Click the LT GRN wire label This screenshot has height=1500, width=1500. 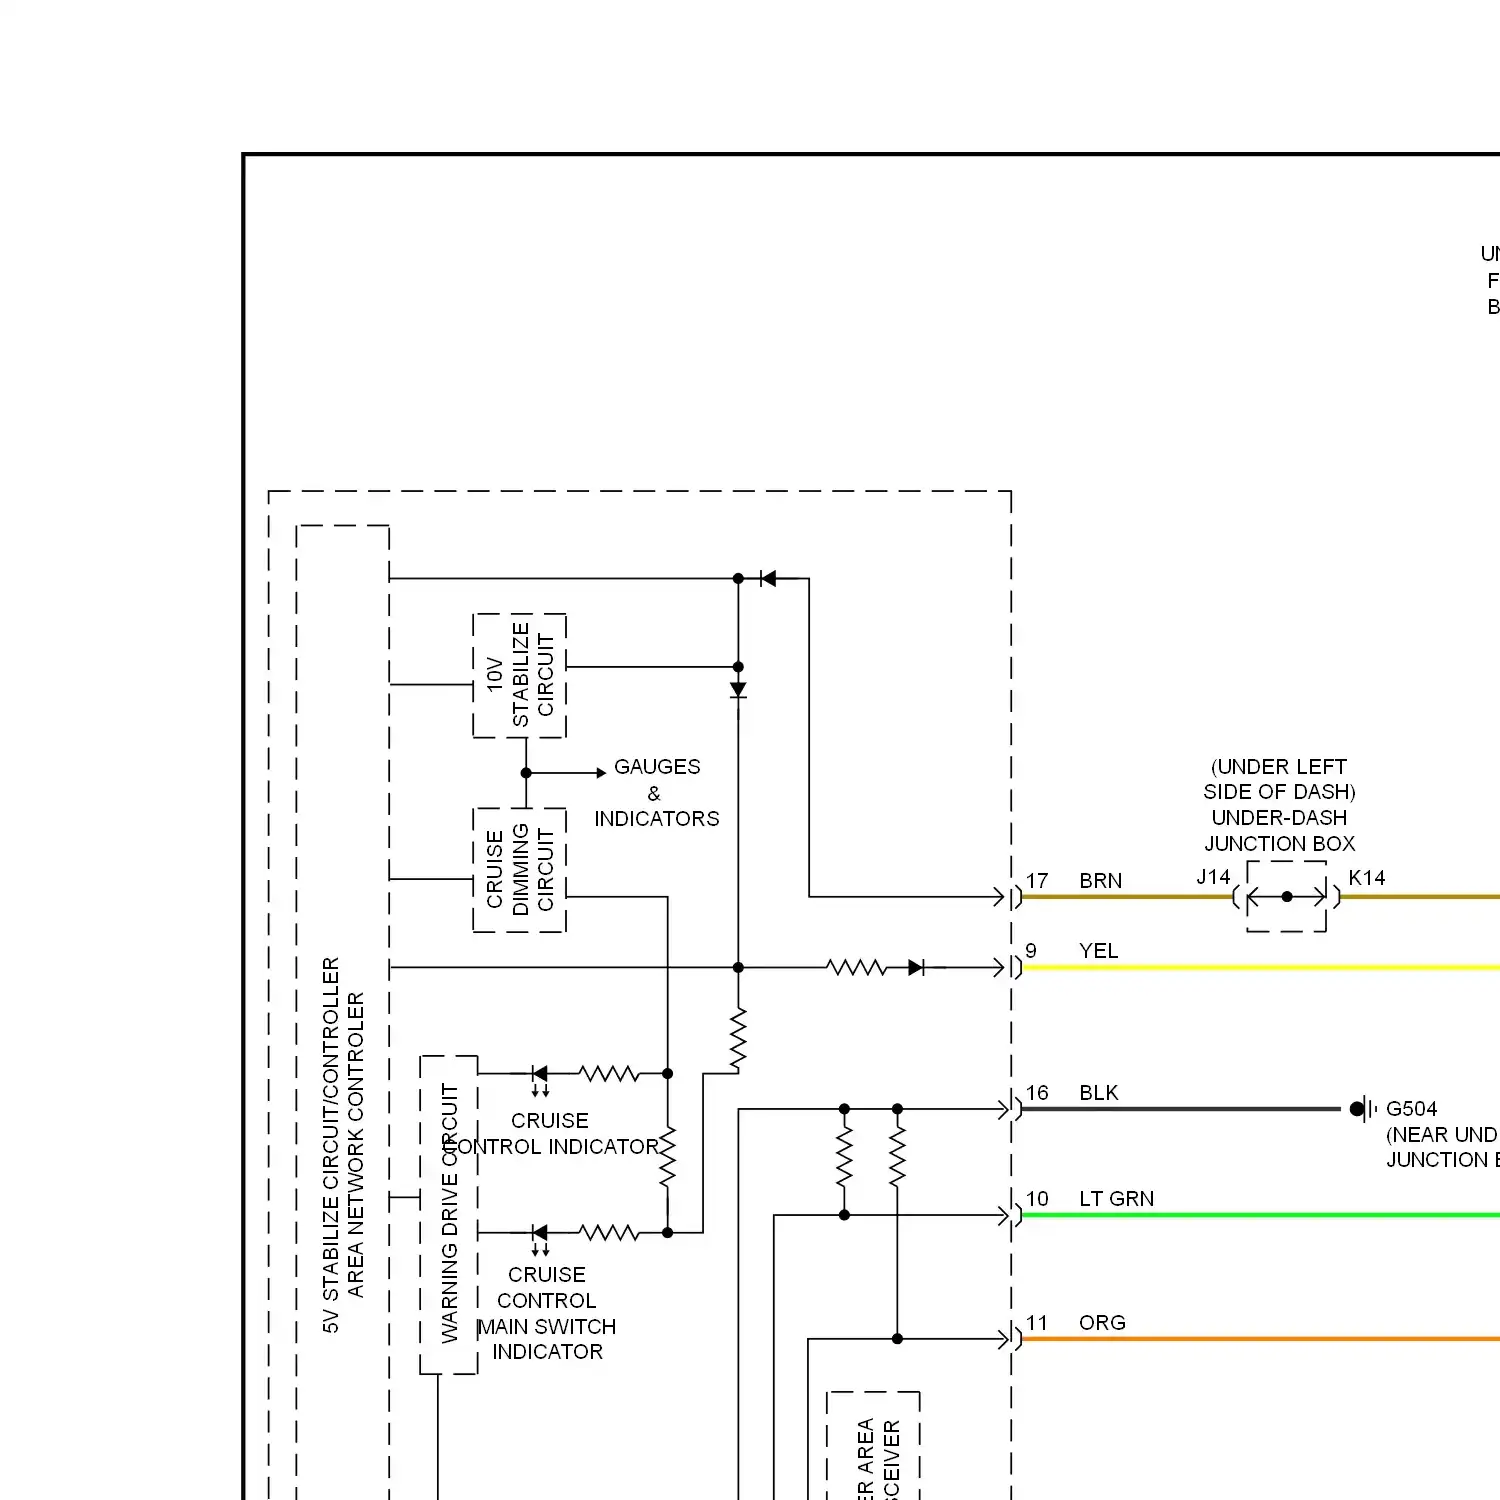[x=1116, y=1199]
